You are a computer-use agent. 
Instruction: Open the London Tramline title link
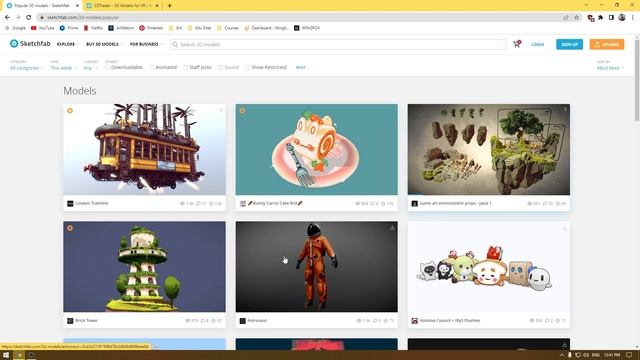click(x=91, y=203)
